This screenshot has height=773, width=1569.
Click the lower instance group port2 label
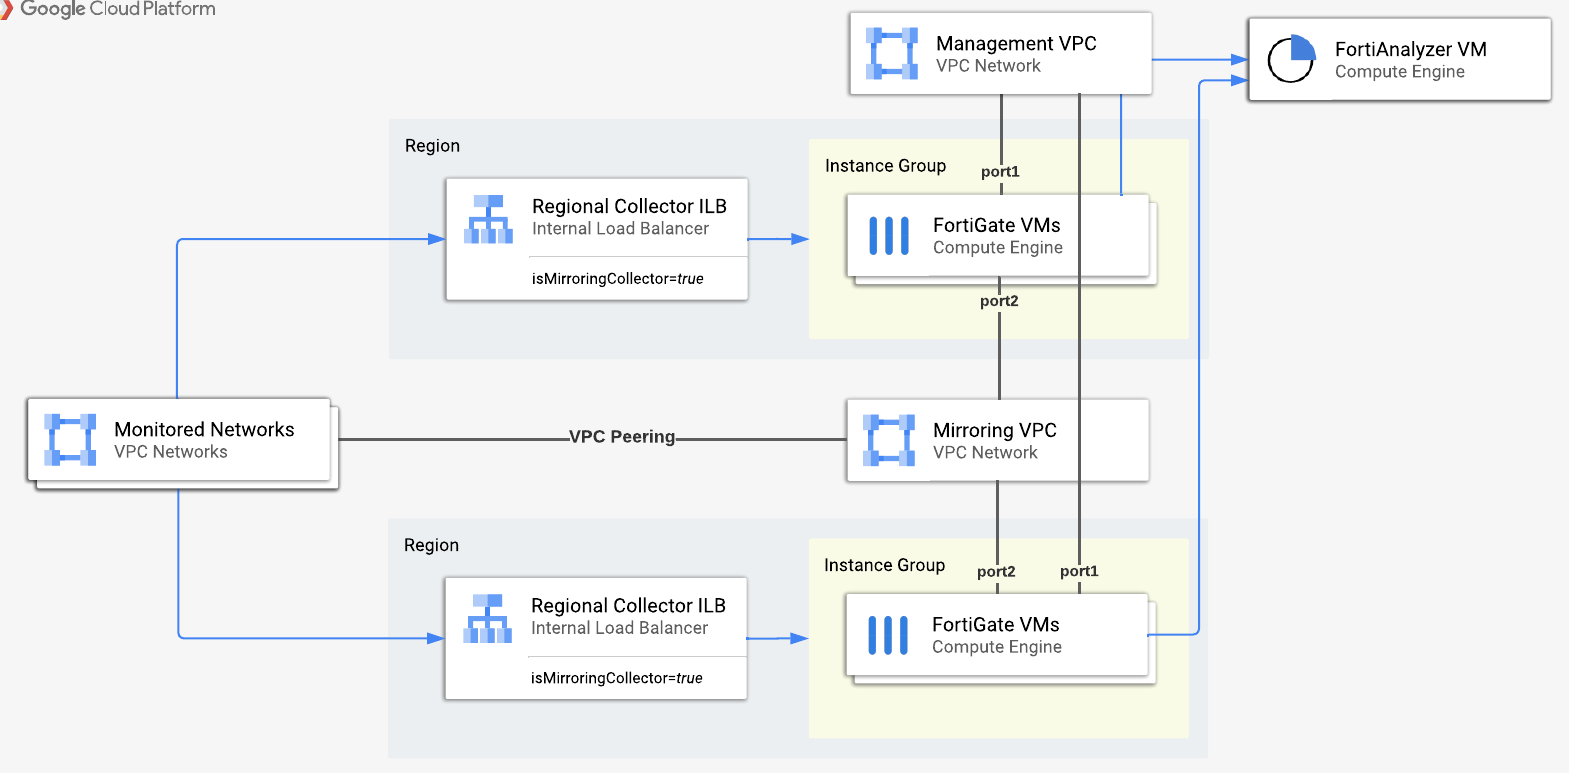coord(996,572)
